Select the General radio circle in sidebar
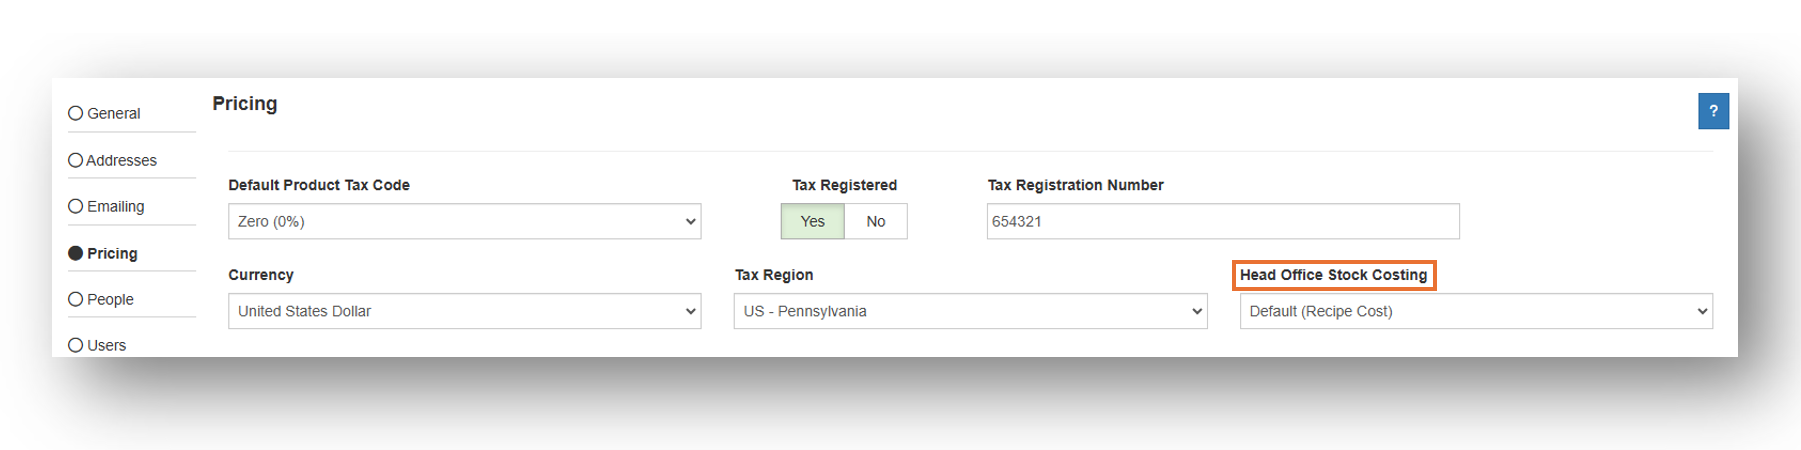This screenshot has height=450, width=1801. click(75, 113)
